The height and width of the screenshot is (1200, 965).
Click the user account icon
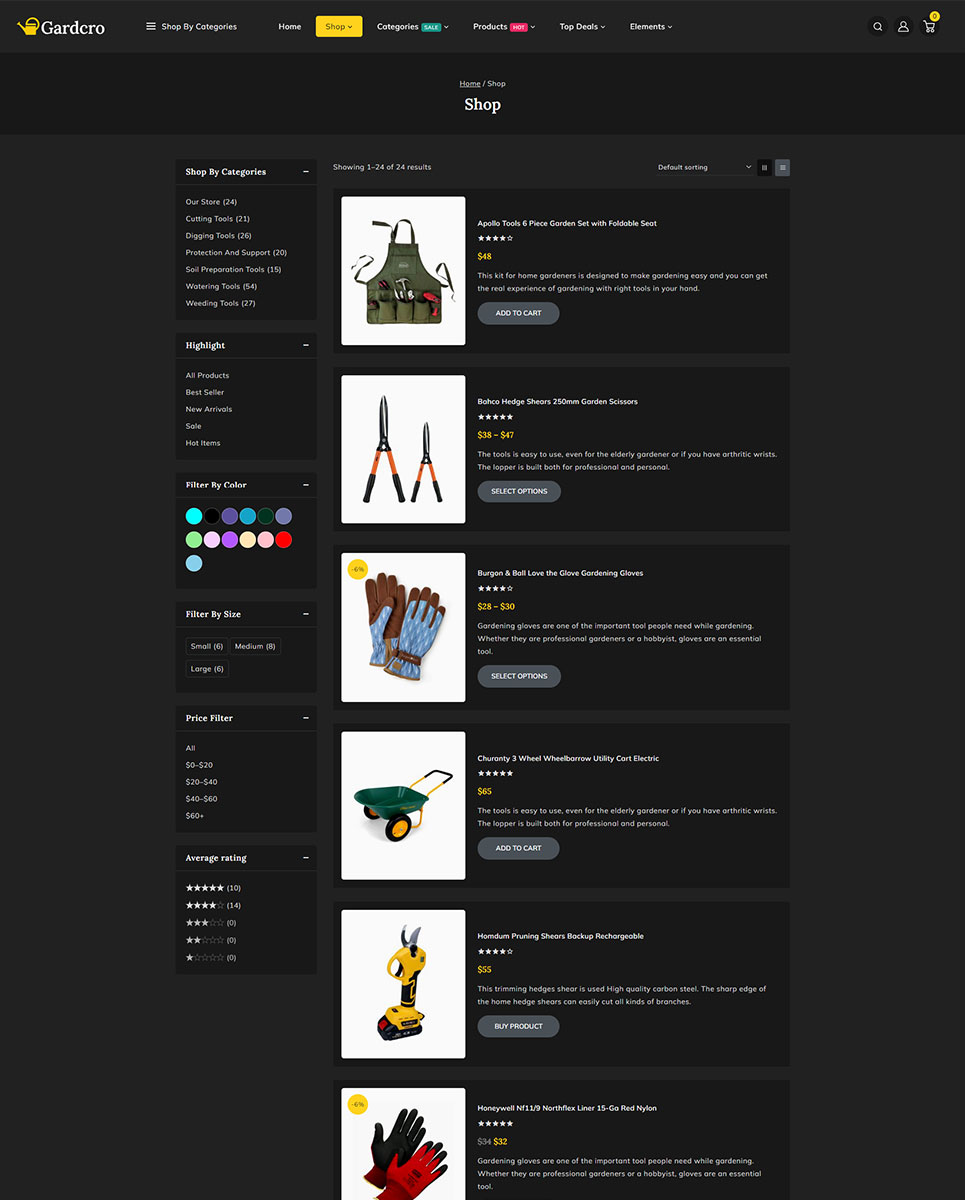tap(903, 27)
